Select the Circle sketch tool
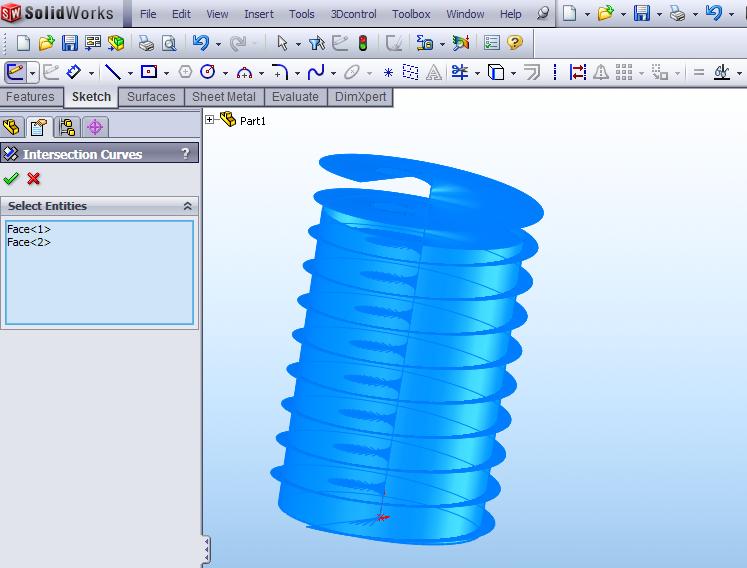Viewport: 747px width, 568px height. (x=208, y=72)
